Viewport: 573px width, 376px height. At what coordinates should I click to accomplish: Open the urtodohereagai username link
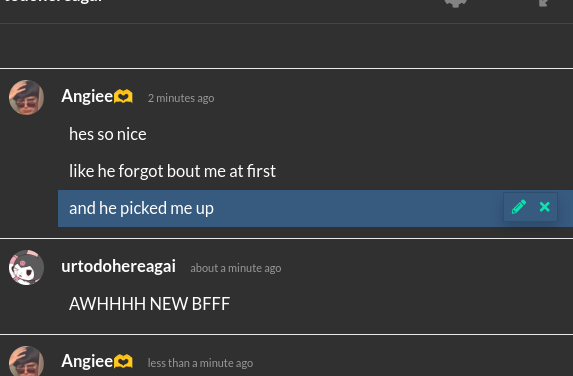118,266
